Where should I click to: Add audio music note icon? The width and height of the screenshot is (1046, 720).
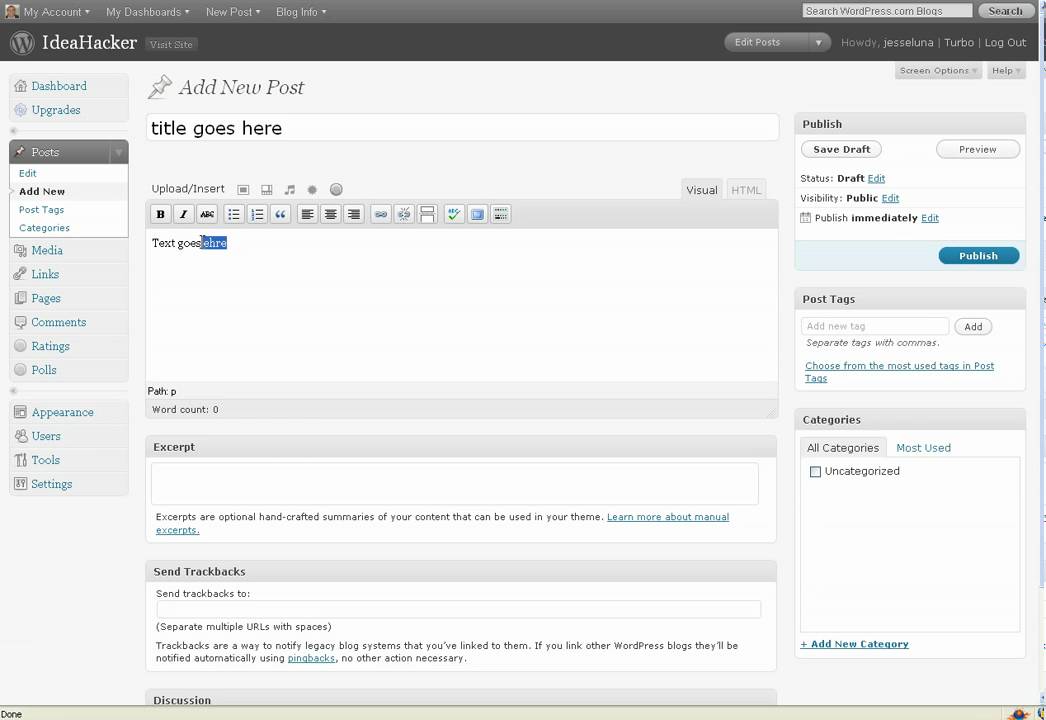point(290,190)
